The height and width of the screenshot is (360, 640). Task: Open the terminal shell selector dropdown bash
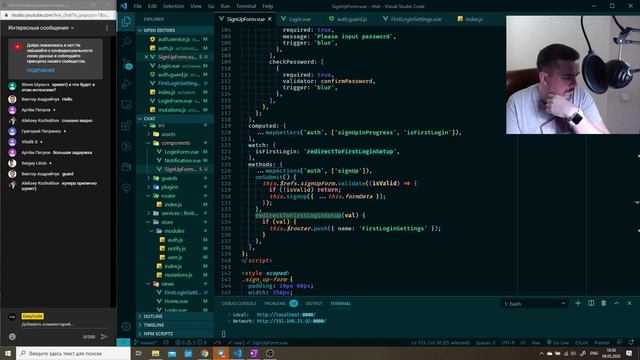(x=534, y=304)
